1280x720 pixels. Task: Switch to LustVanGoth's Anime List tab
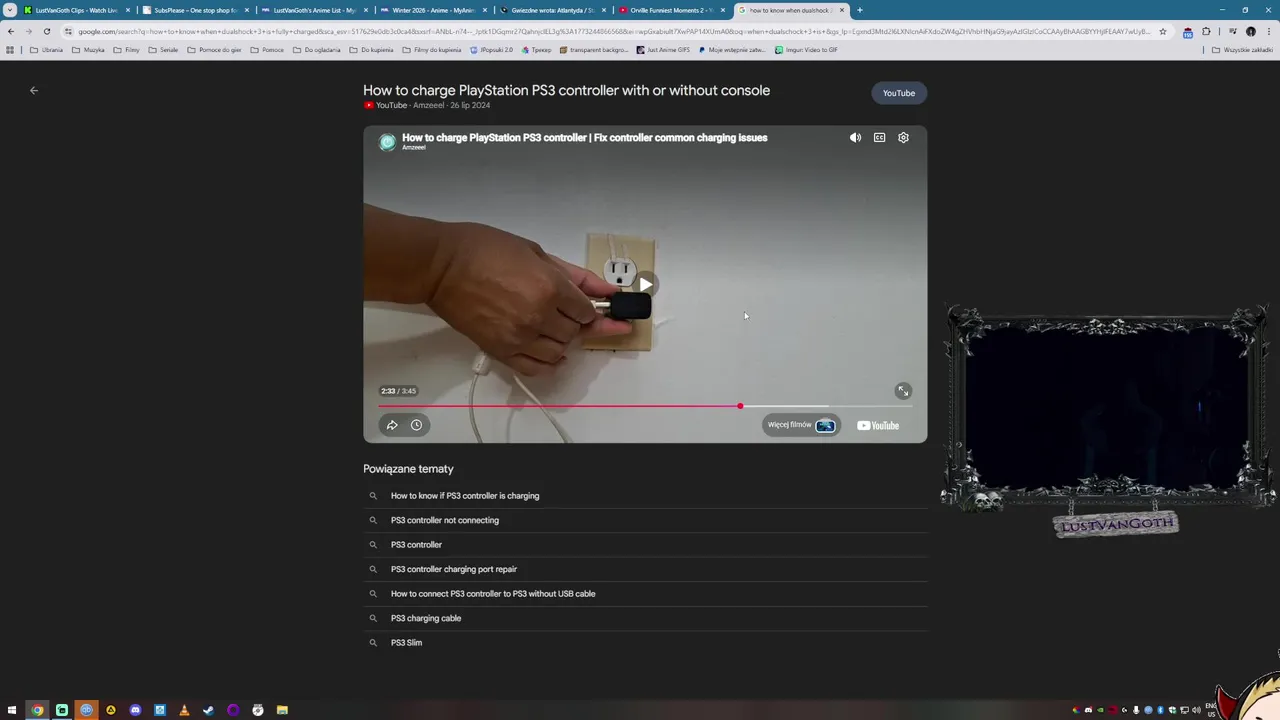click(314, 10)
